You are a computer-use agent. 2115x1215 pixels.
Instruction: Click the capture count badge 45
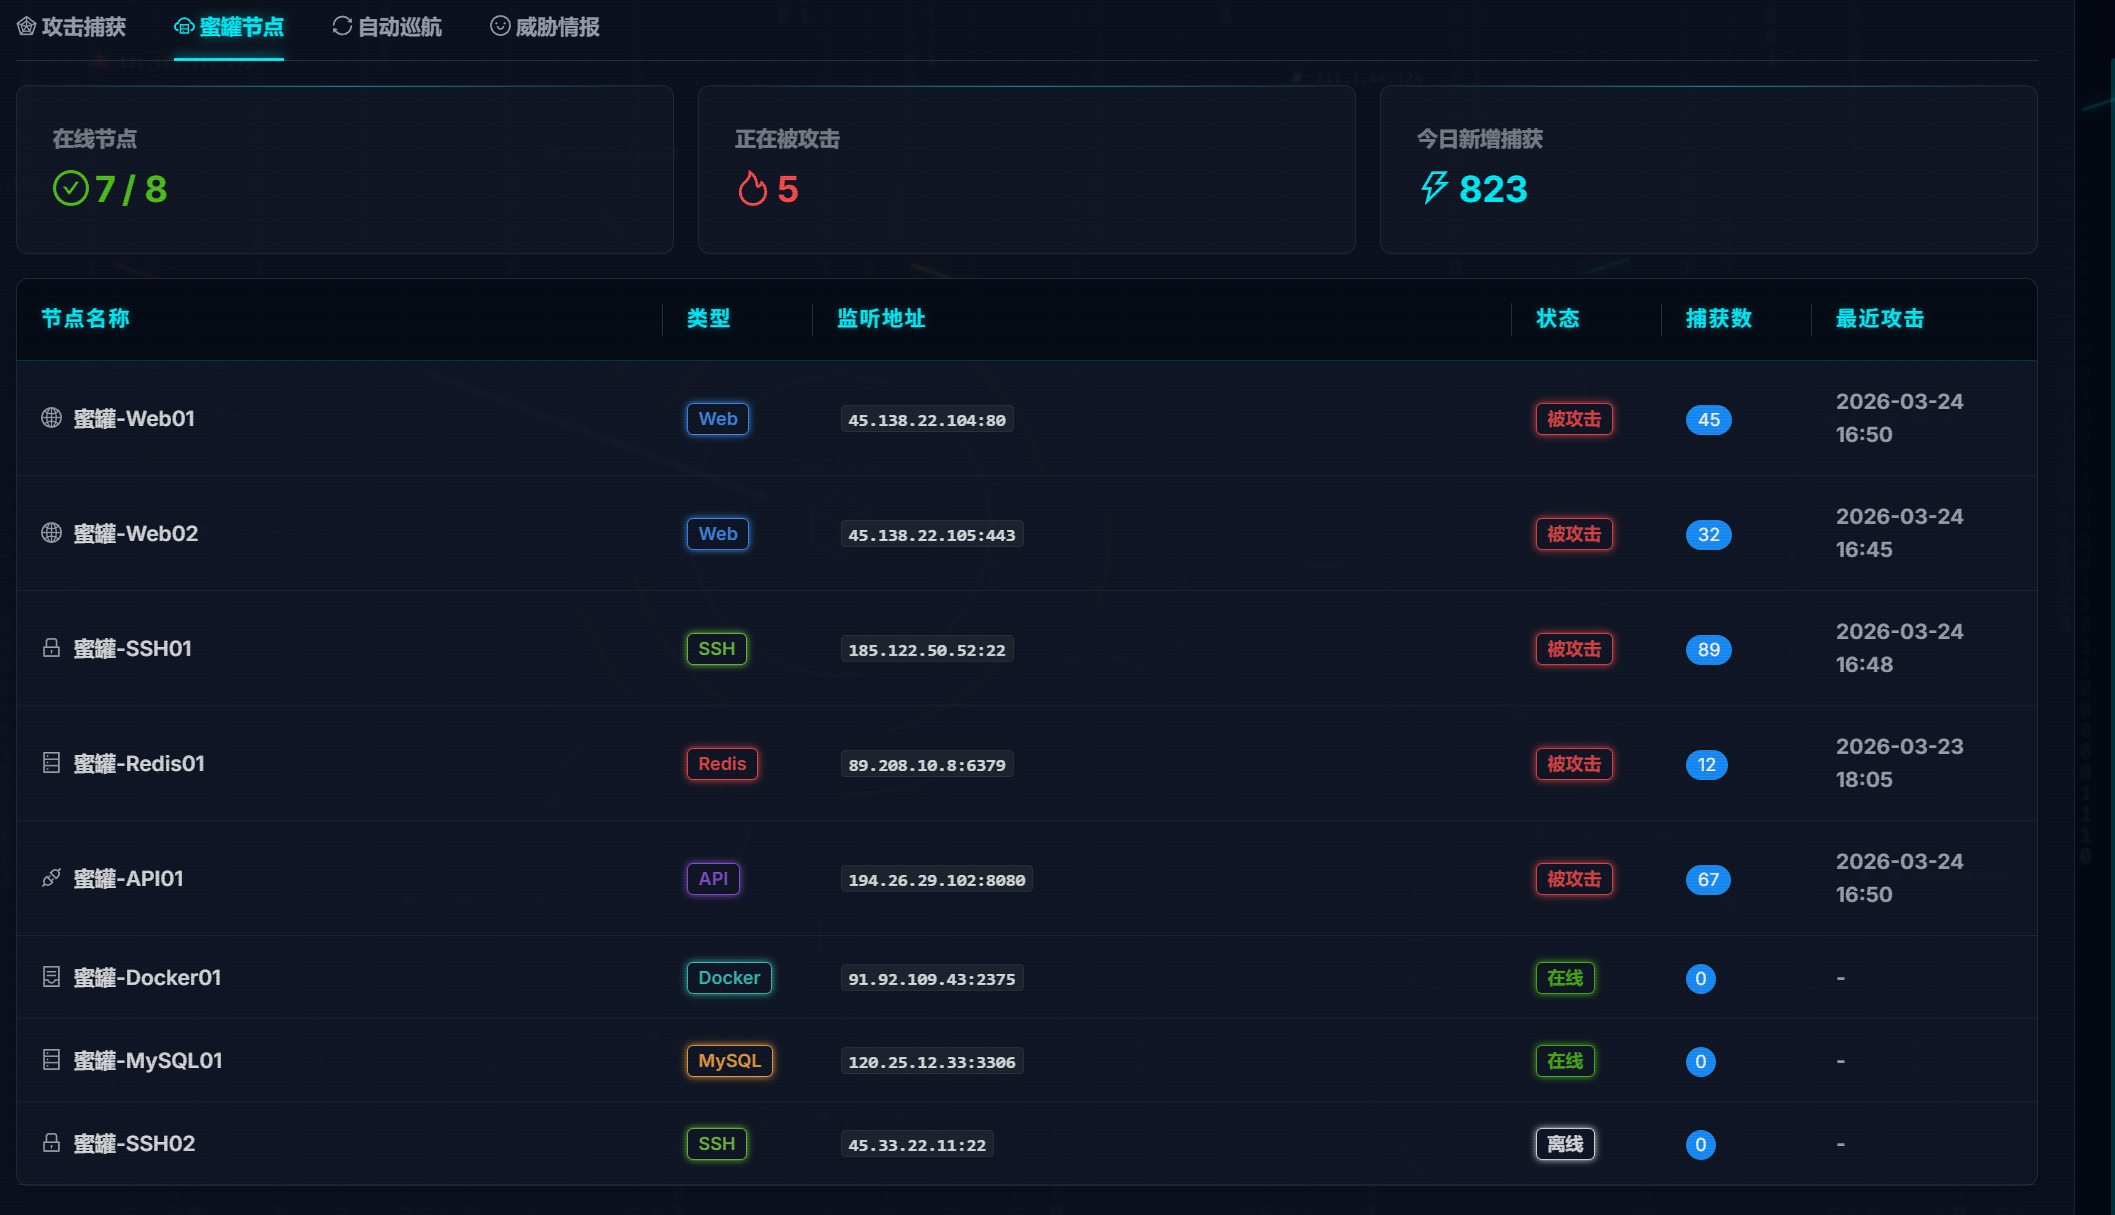tap(1709, 420)
